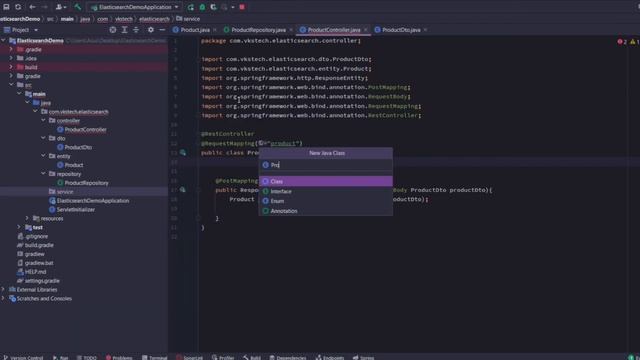Open Project panel gear options
640x360 pixels.
tap(151, 30)
